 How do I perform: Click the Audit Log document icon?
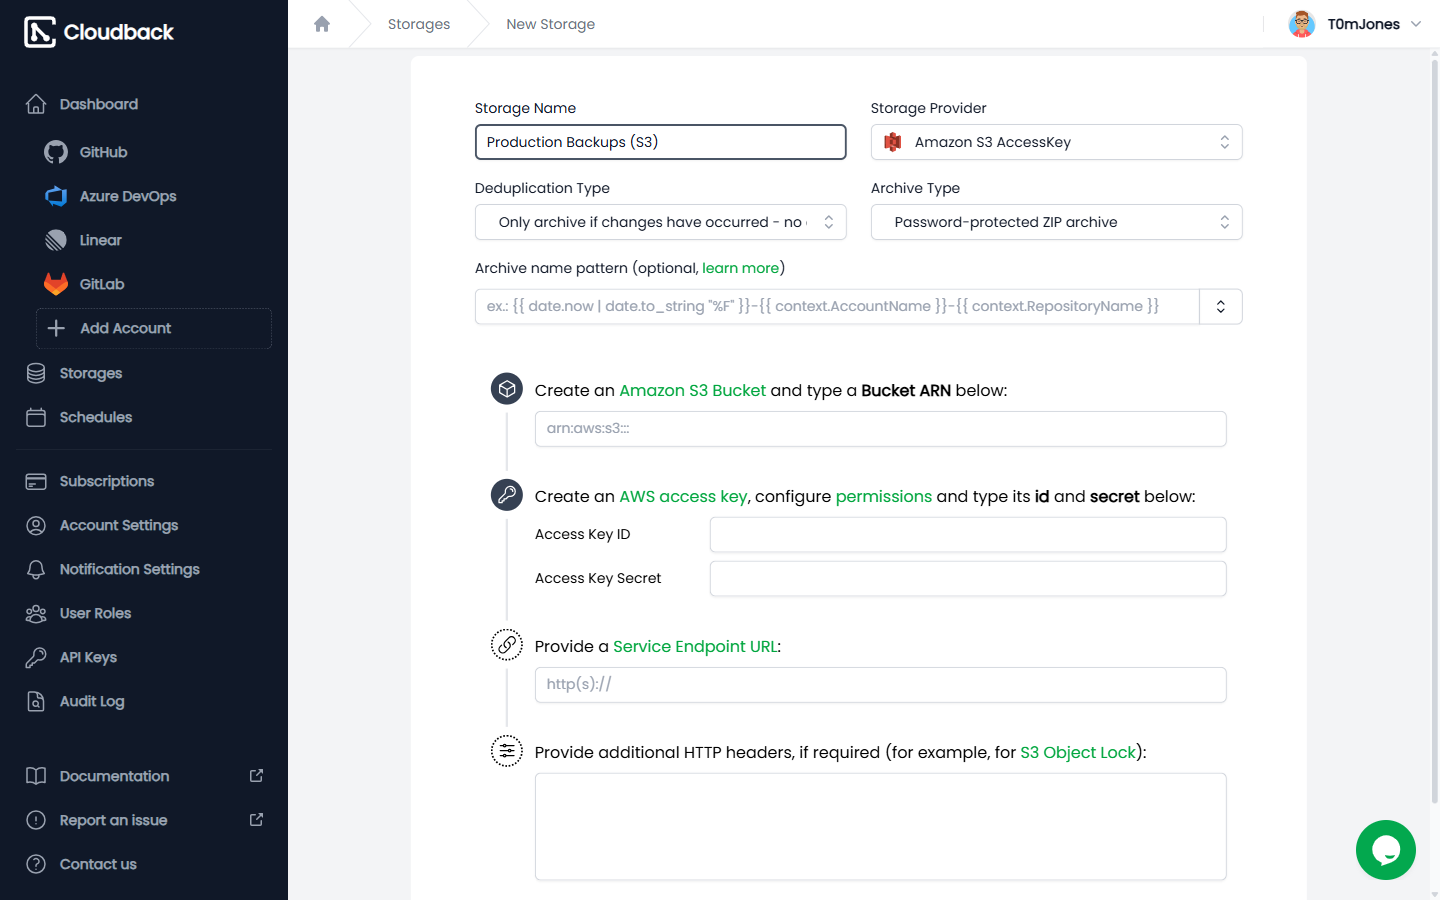[x=36, y=701]
